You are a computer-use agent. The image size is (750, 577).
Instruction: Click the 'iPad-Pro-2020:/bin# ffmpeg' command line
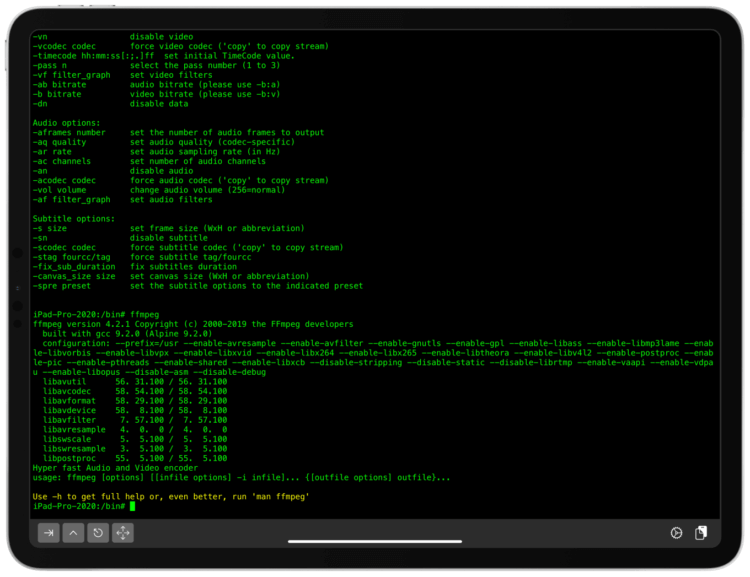(x=96, y=314)
